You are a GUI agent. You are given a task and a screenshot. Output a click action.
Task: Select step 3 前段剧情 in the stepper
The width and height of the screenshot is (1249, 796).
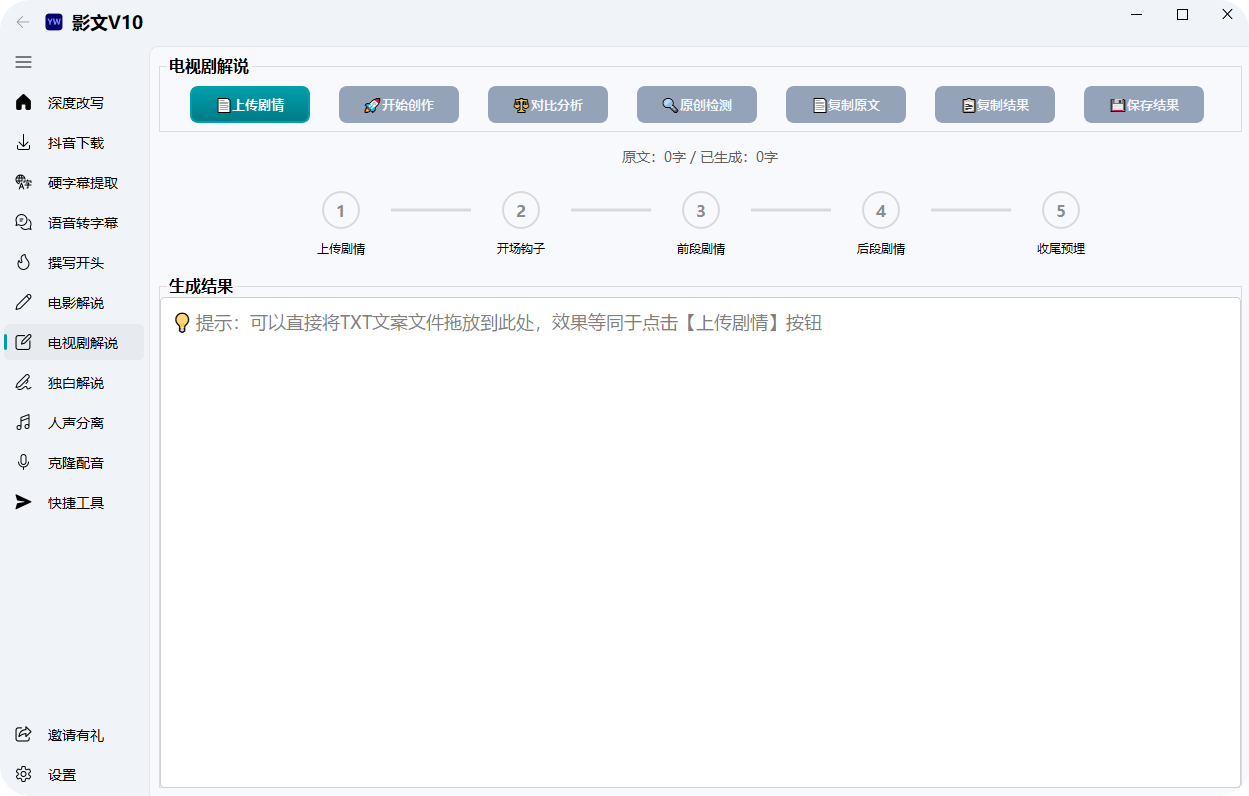[x=700, y=210]
